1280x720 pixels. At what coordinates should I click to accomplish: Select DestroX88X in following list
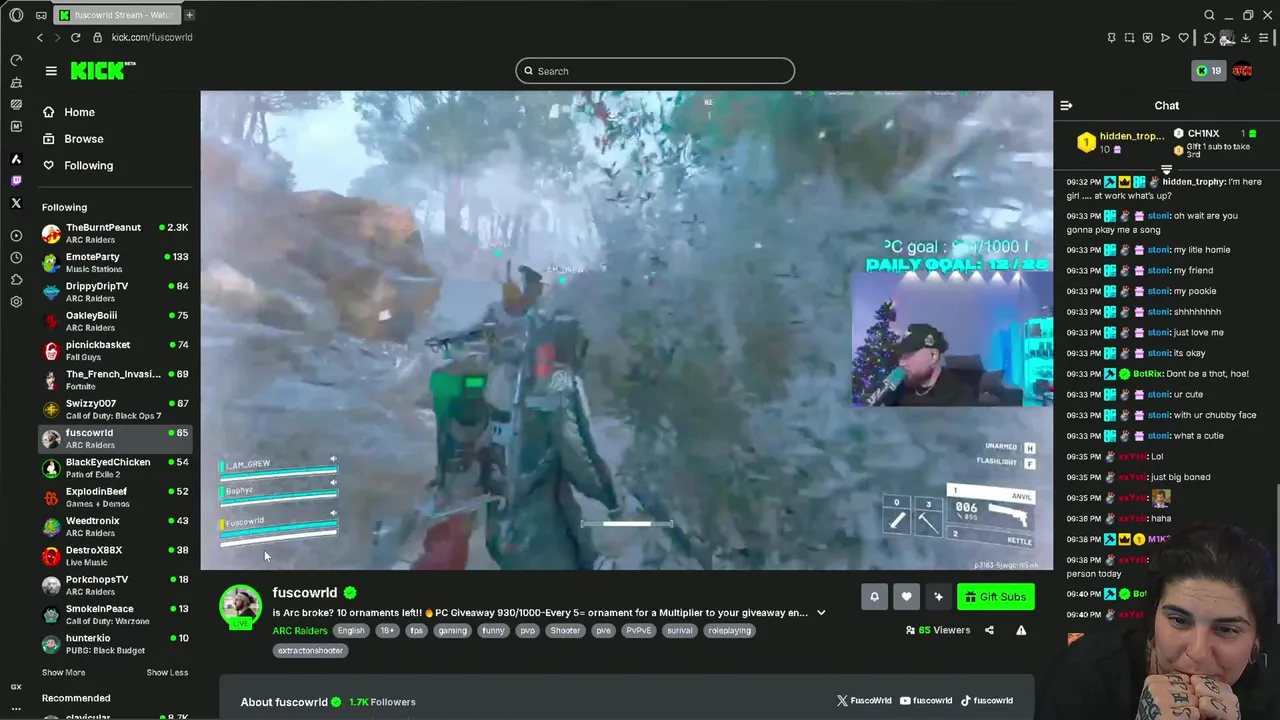[x=115, y=556]
